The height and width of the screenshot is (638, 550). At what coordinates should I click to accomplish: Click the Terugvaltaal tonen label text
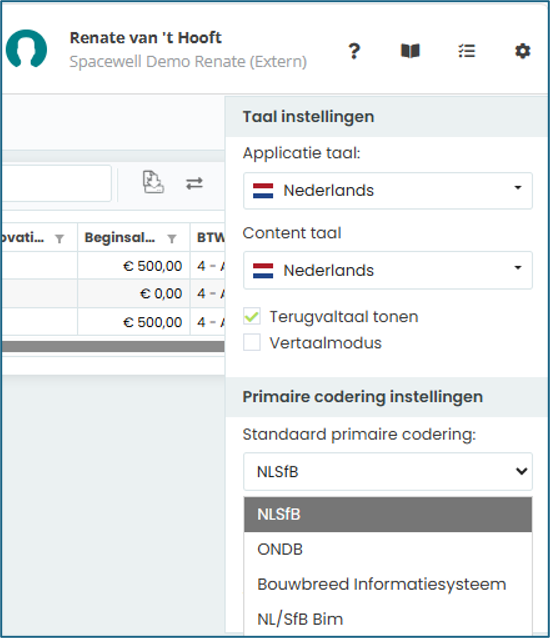pyautogui.click(x=344, y=317)
